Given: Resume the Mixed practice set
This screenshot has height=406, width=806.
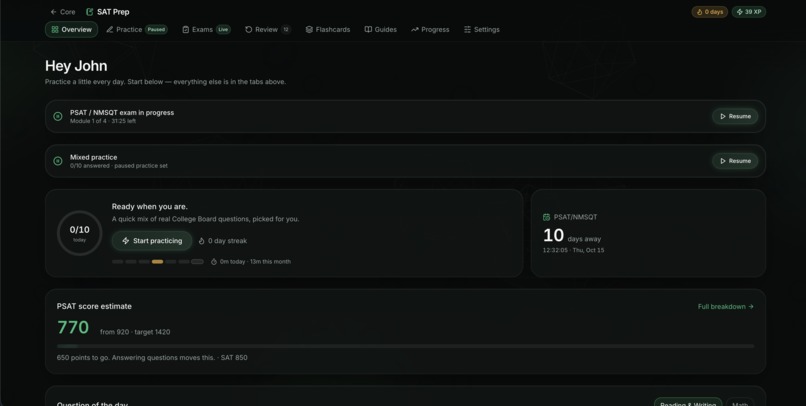Looking at the screenshot, I should 735,161.
